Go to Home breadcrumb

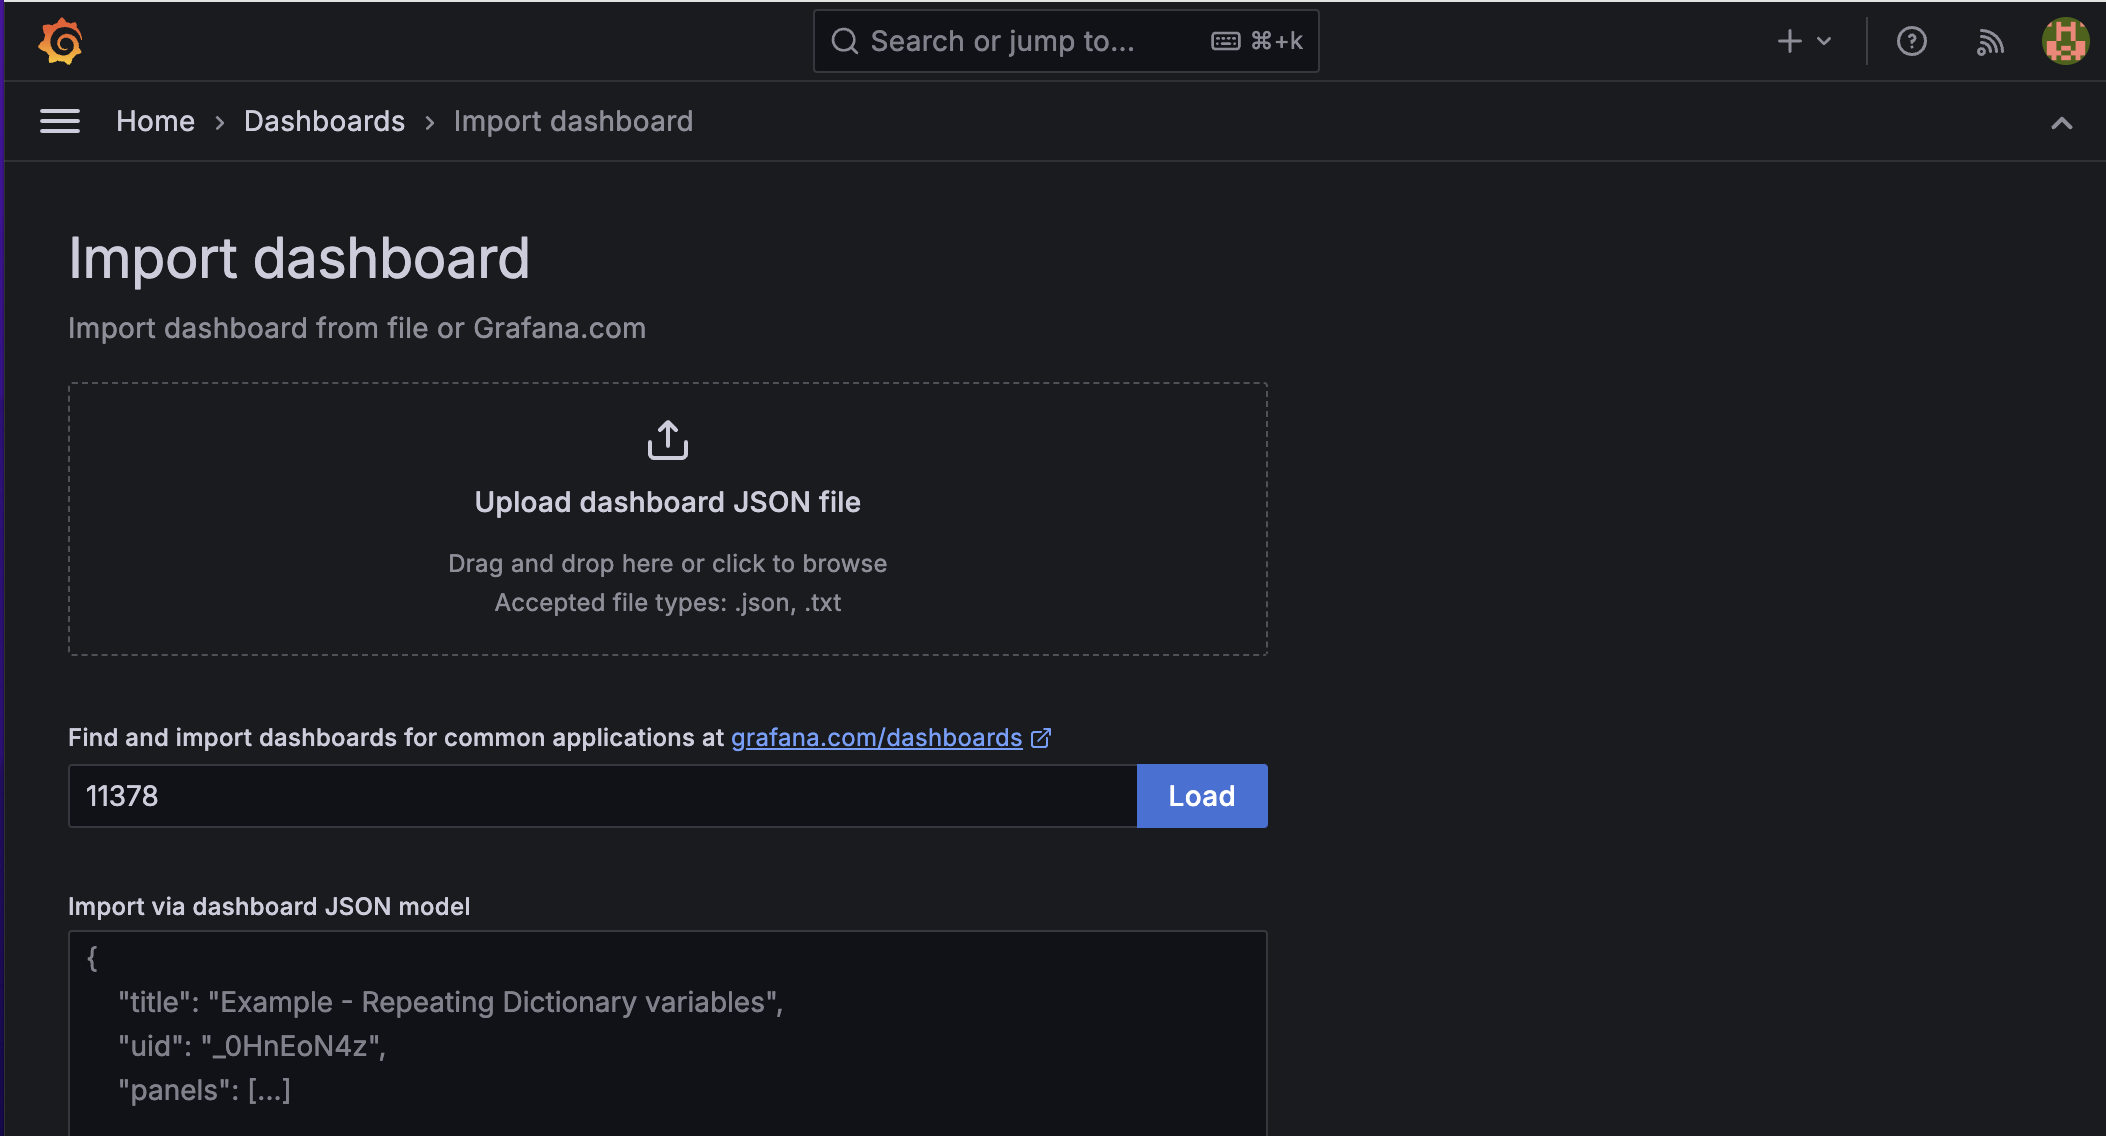coord(155,121)
